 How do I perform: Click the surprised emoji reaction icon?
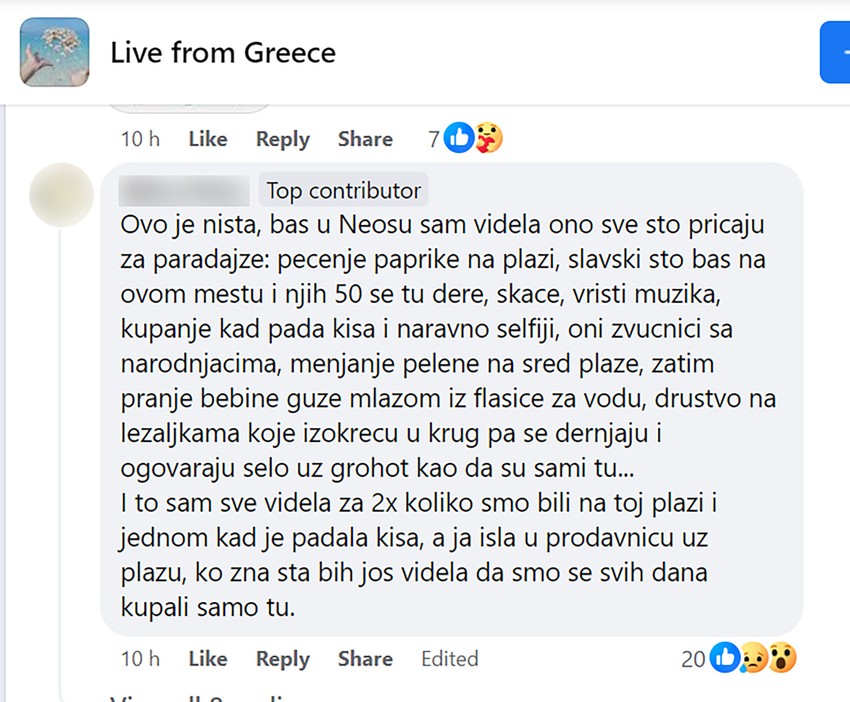781,659
